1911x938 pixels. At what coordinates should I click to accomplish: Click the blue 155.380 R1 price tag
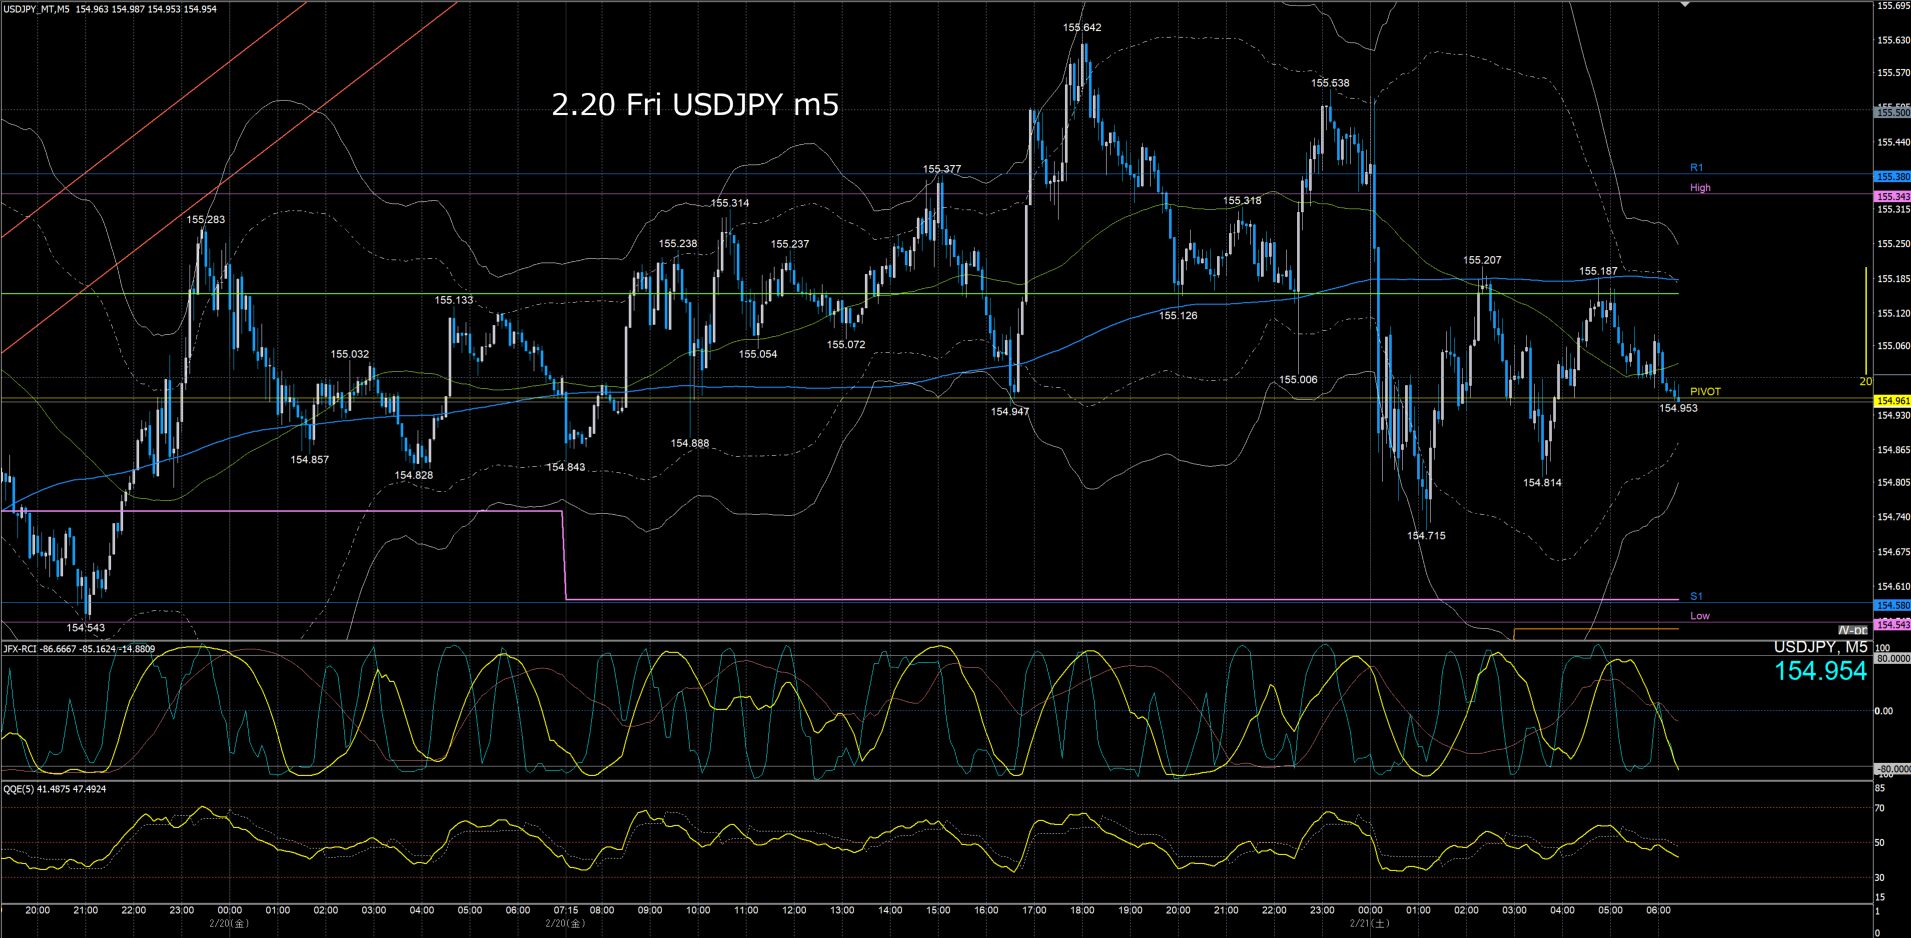[x=1892, y=177]
